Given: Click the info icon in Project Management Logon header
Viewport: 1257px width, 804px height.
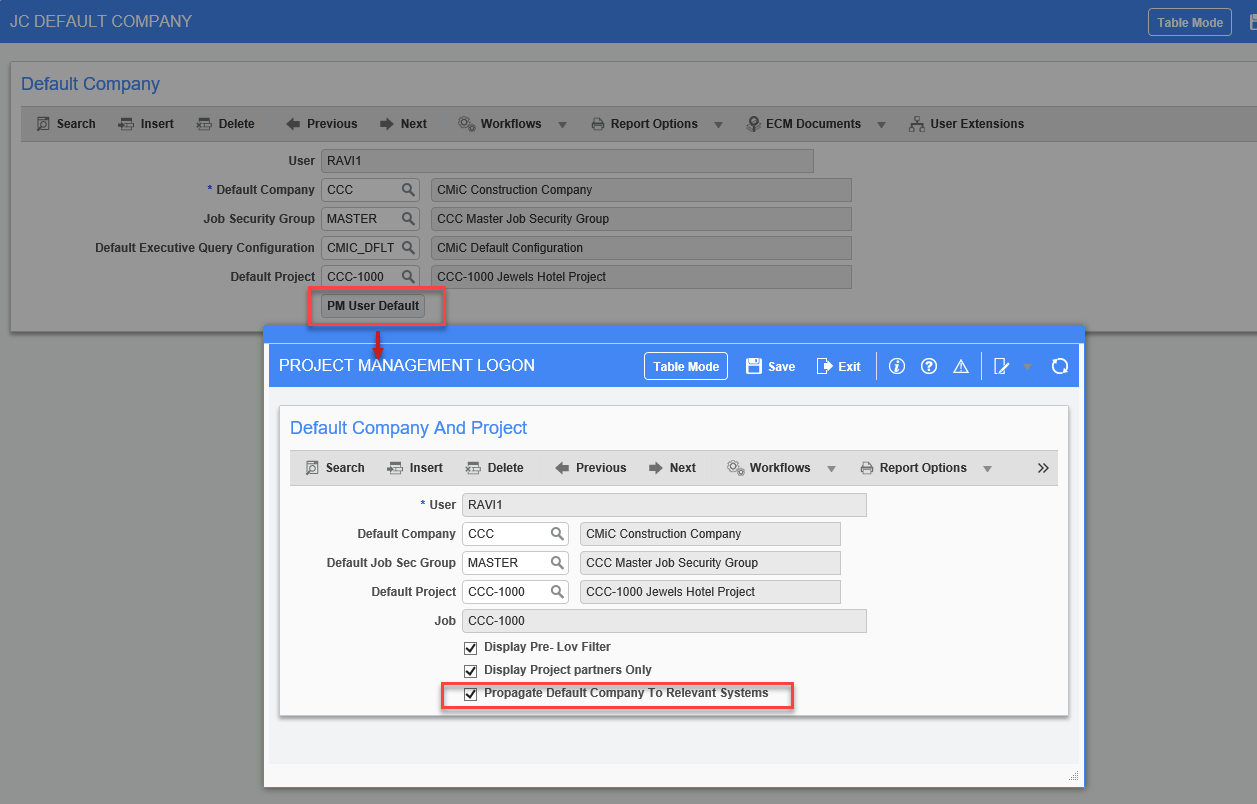Looking at the screenshot, I should click(x=897, y=366).
